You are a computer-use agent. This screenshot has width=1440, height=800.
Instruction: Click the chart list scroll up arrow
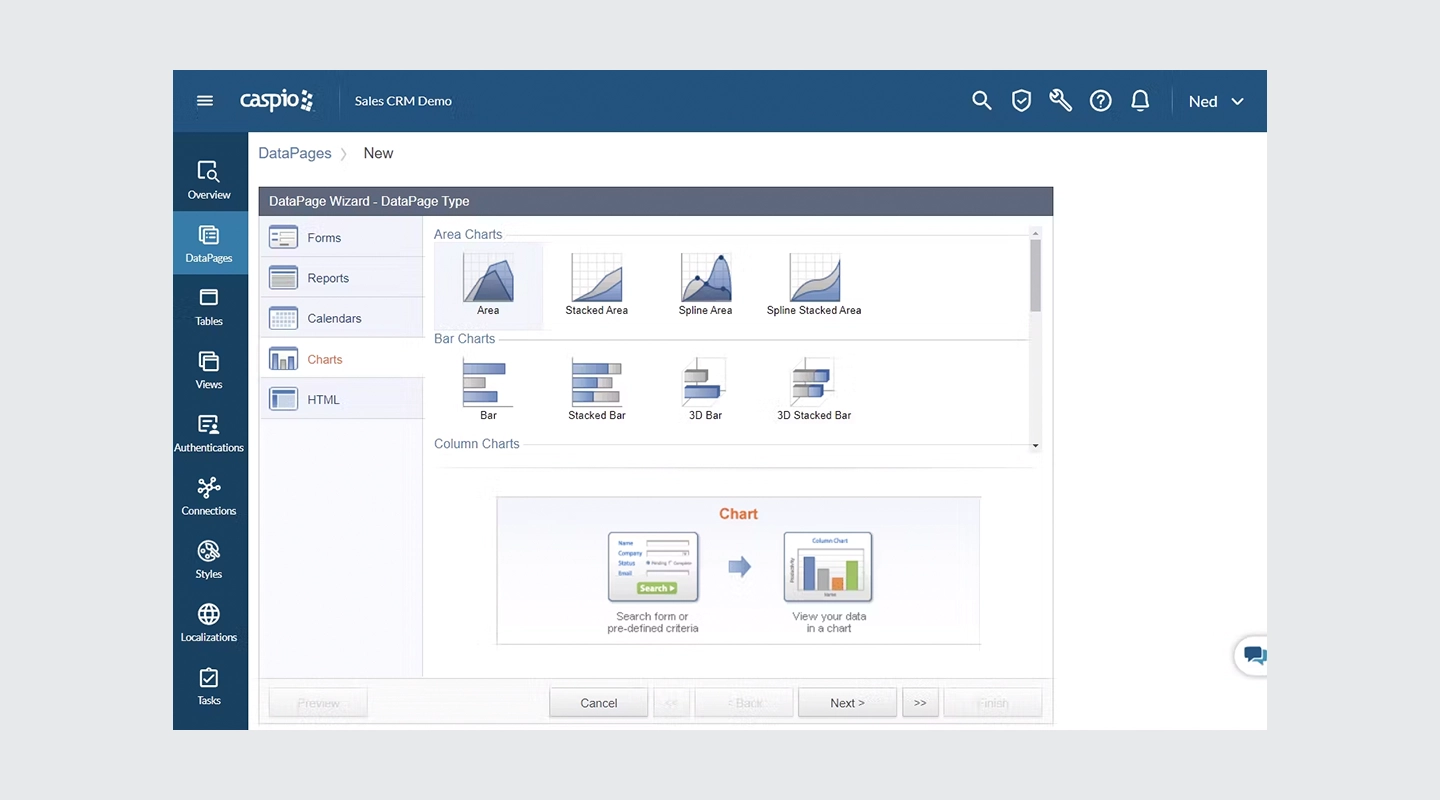[1035, 233]
